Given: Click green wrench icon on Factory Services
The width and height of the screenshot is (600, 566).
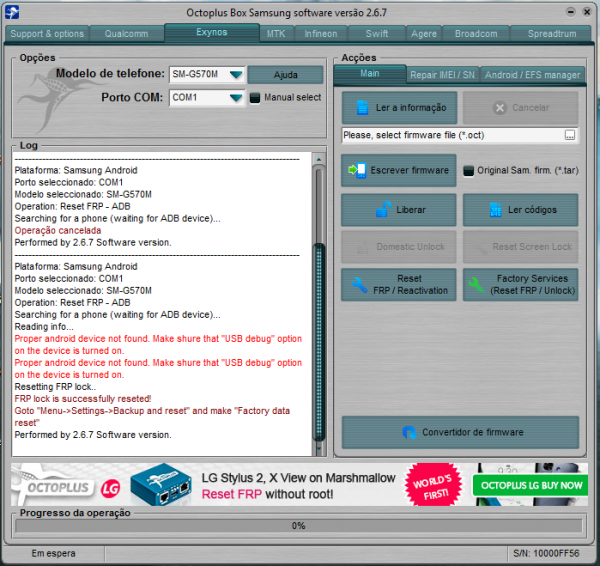Looking at the screenshot, I should pos(476,285).
